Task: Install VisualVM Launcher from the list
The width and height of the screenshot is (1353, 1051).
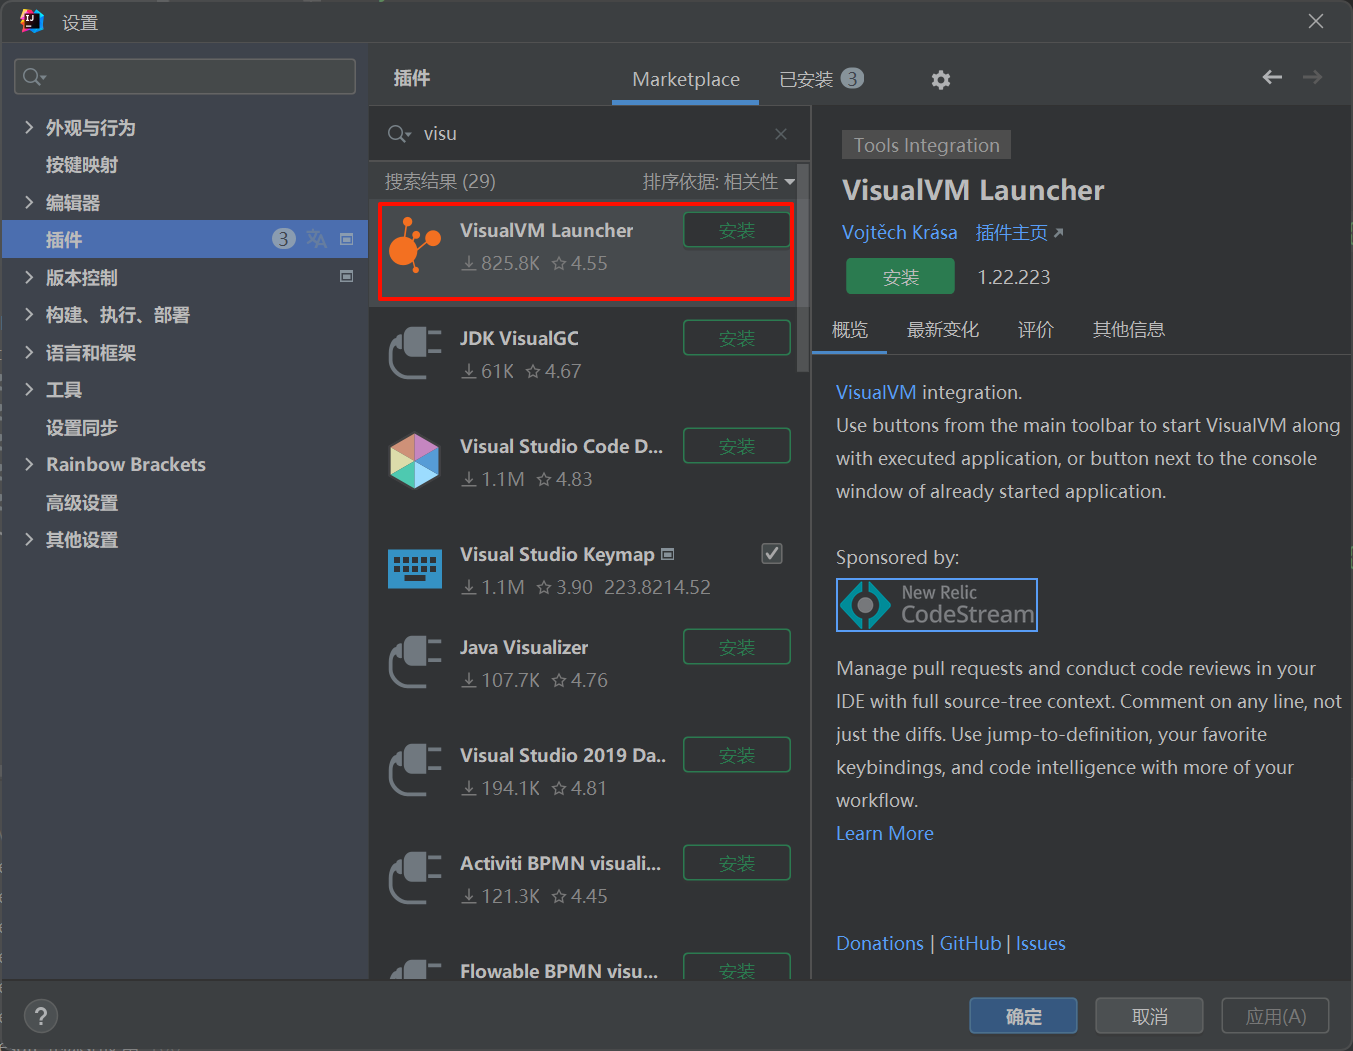Action: coord(737,230)
